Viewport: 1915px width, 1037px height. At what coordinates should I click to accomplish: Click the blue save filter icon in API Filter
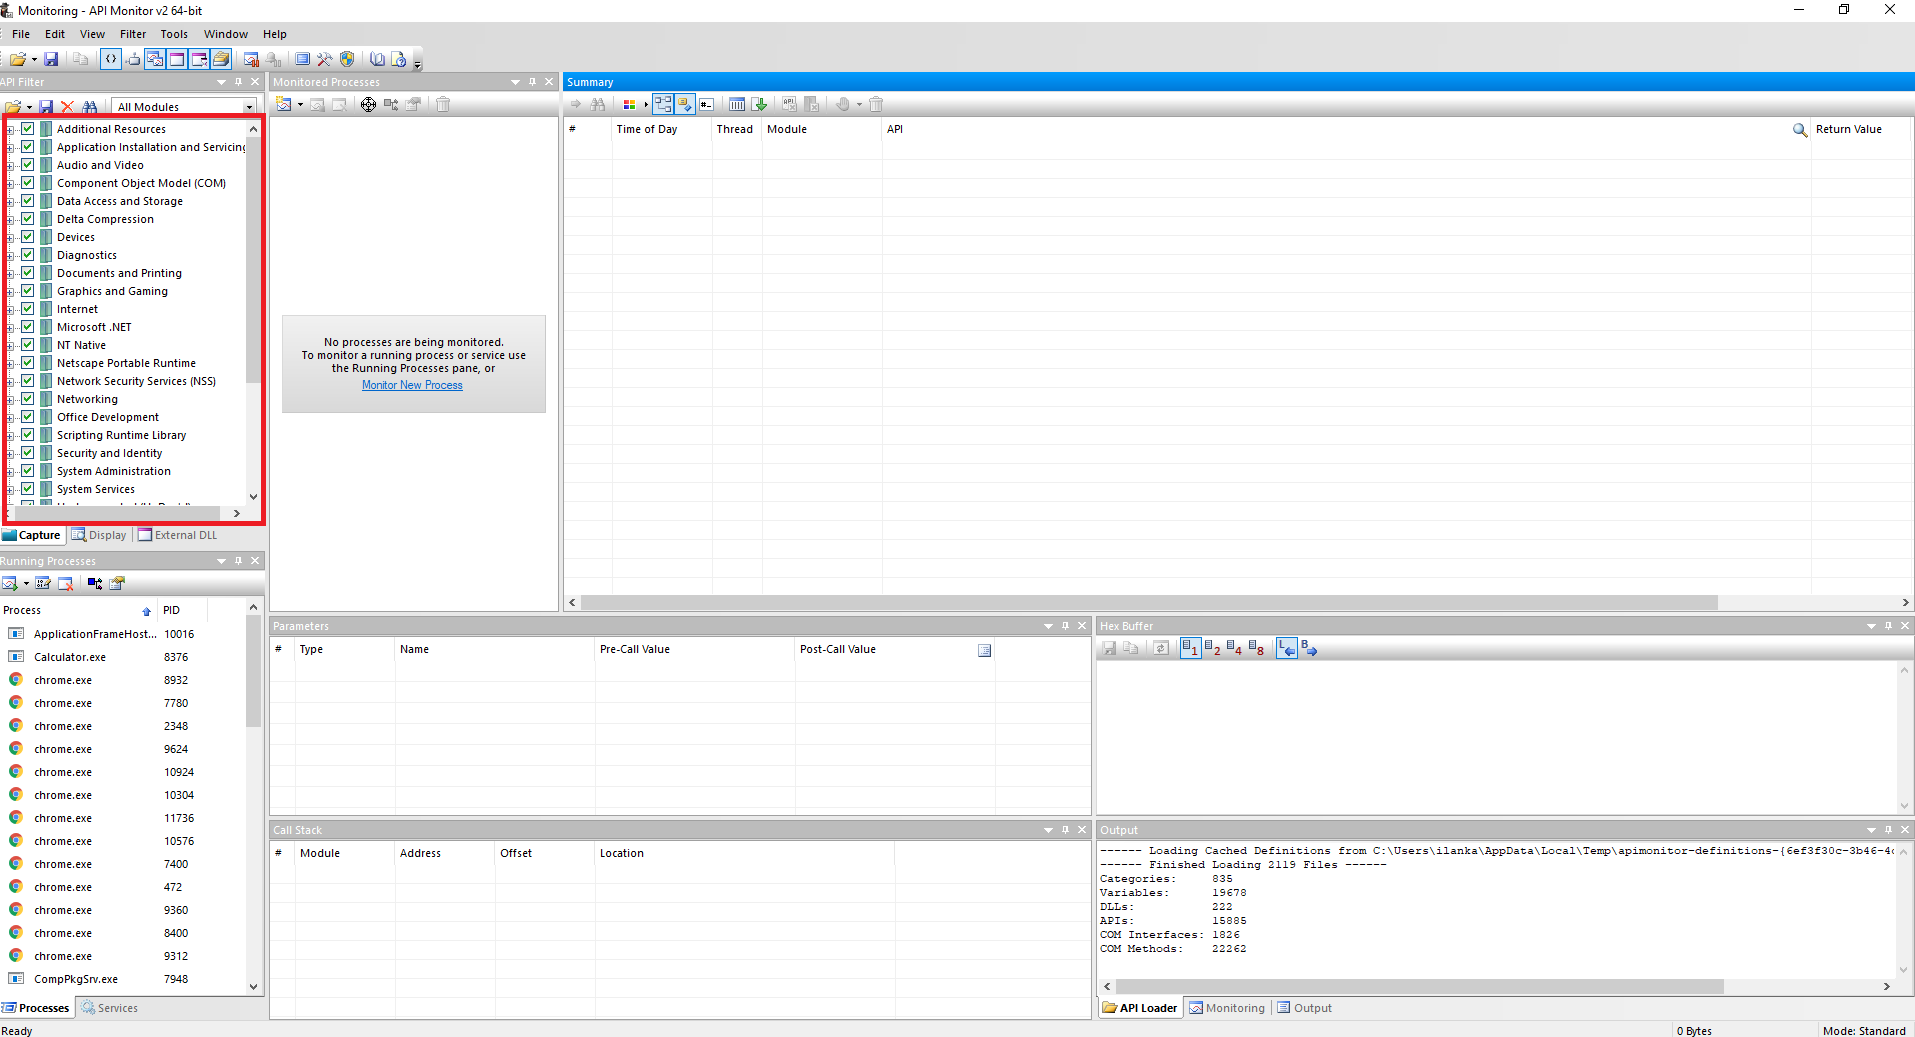pos(46,107)
